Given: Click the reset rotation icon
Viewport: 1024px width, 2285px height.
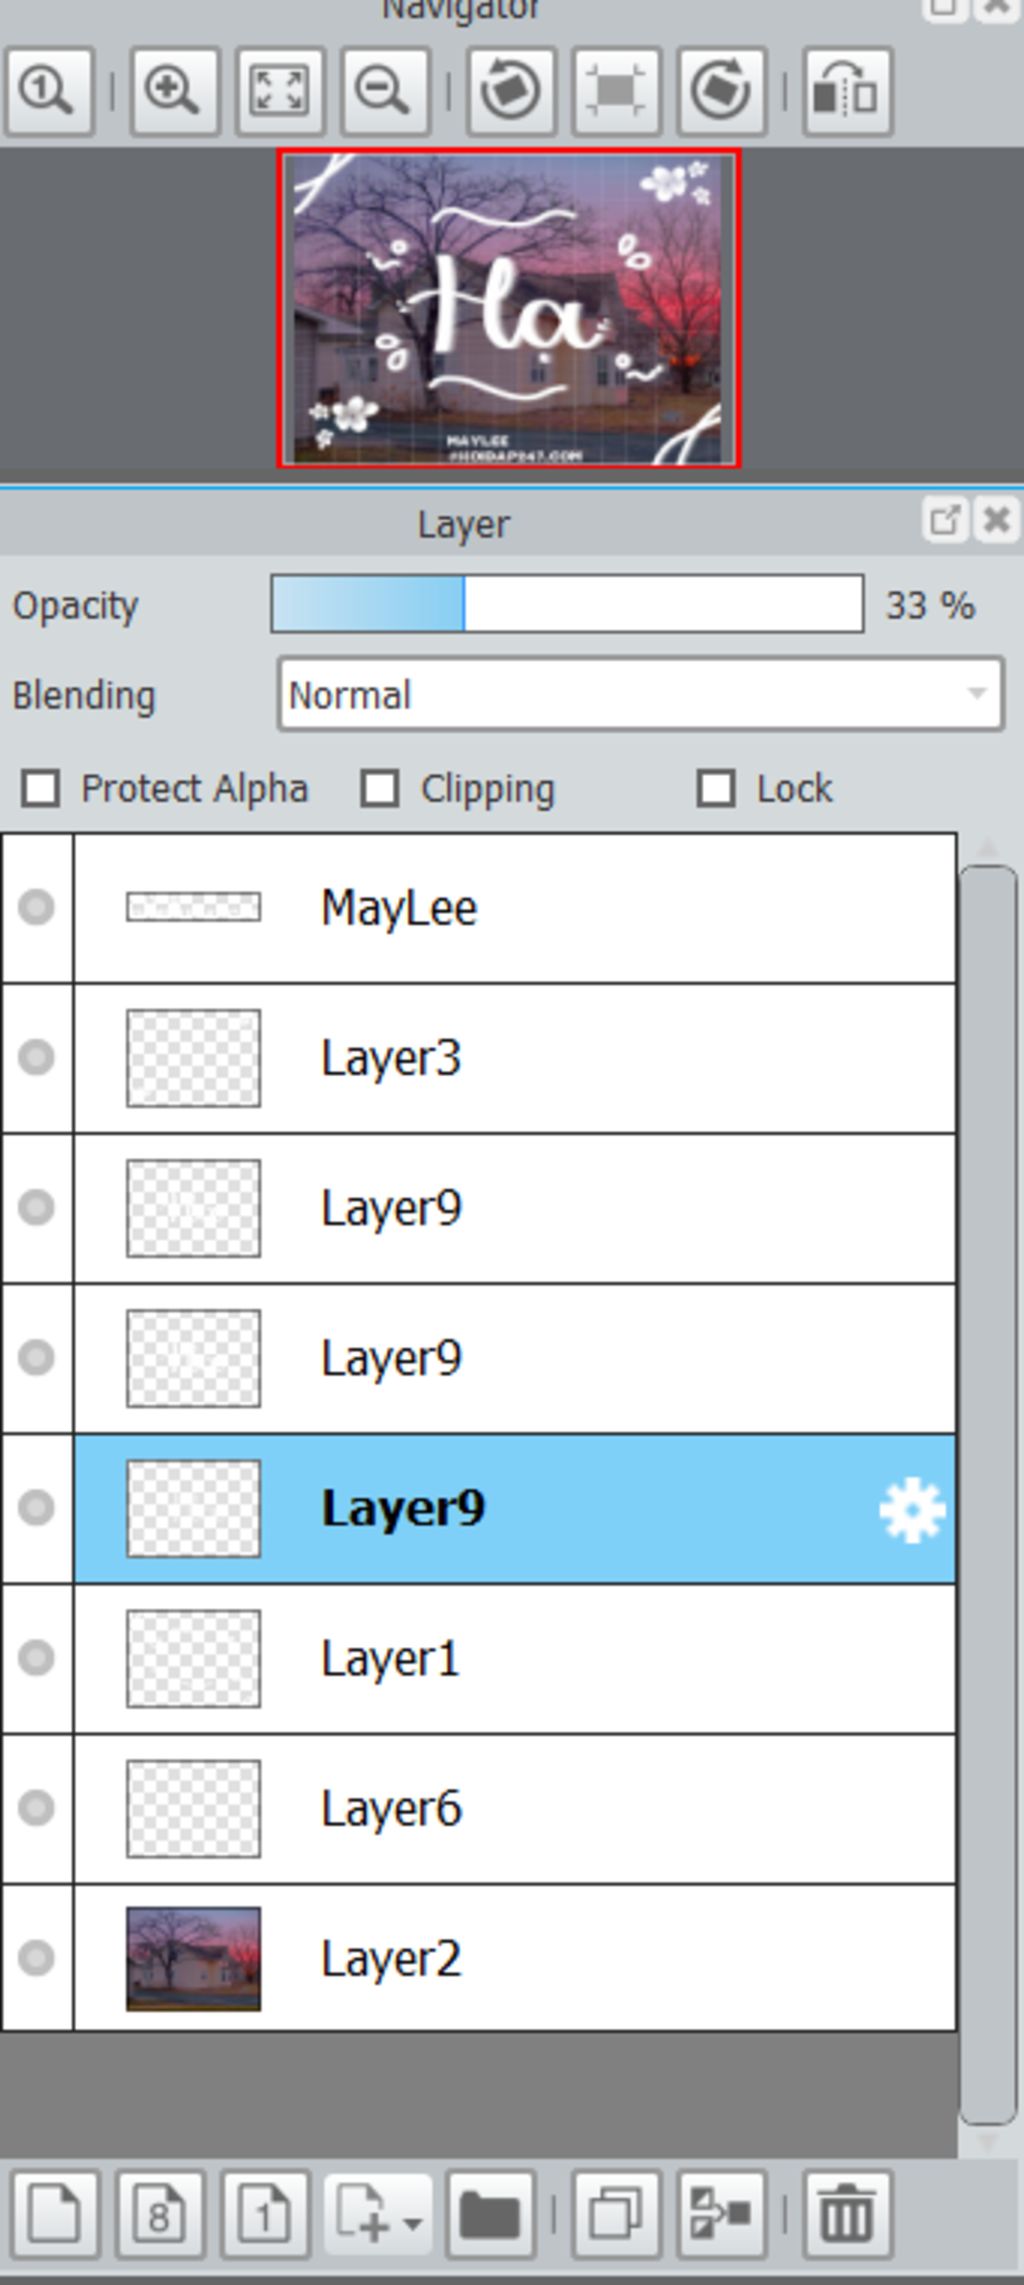Looking at the screenshot, I should tap(616, 91).
